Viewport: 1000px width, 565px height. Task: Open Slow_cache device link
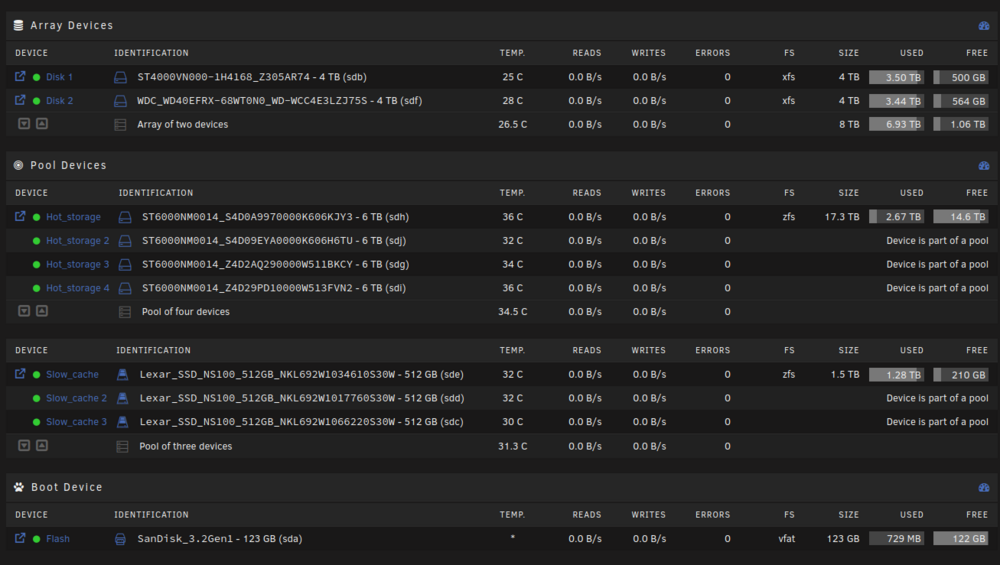coord(72,374)
